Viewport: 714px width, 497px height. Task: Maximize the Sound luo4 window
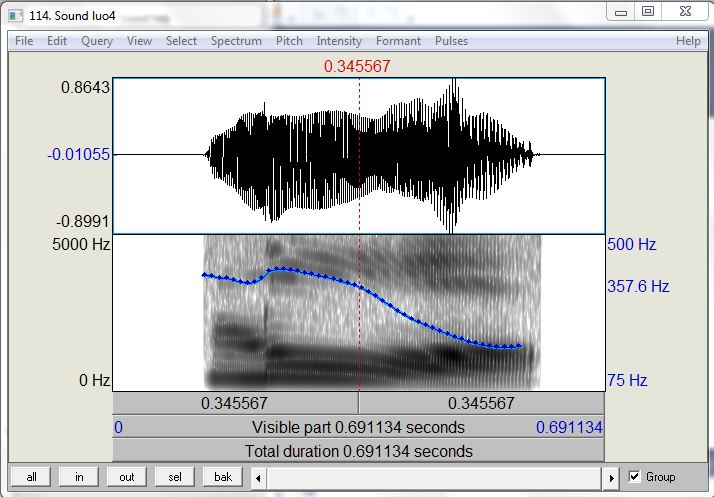tap(648, 11)
